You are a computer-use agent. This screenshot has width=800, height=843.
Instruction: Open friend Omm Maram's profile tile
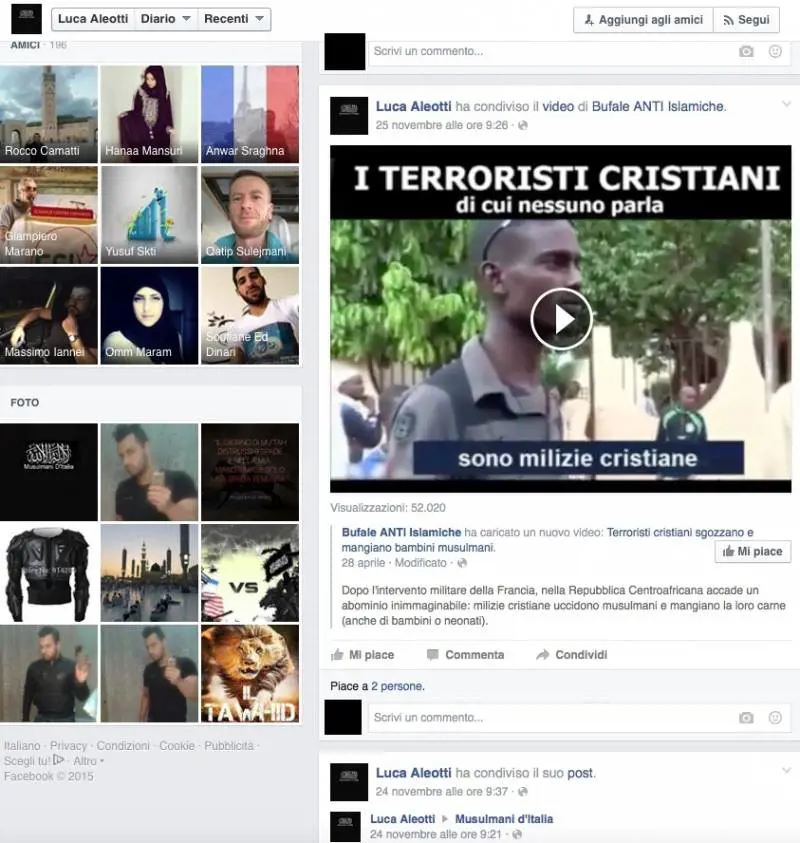[149, 316]
